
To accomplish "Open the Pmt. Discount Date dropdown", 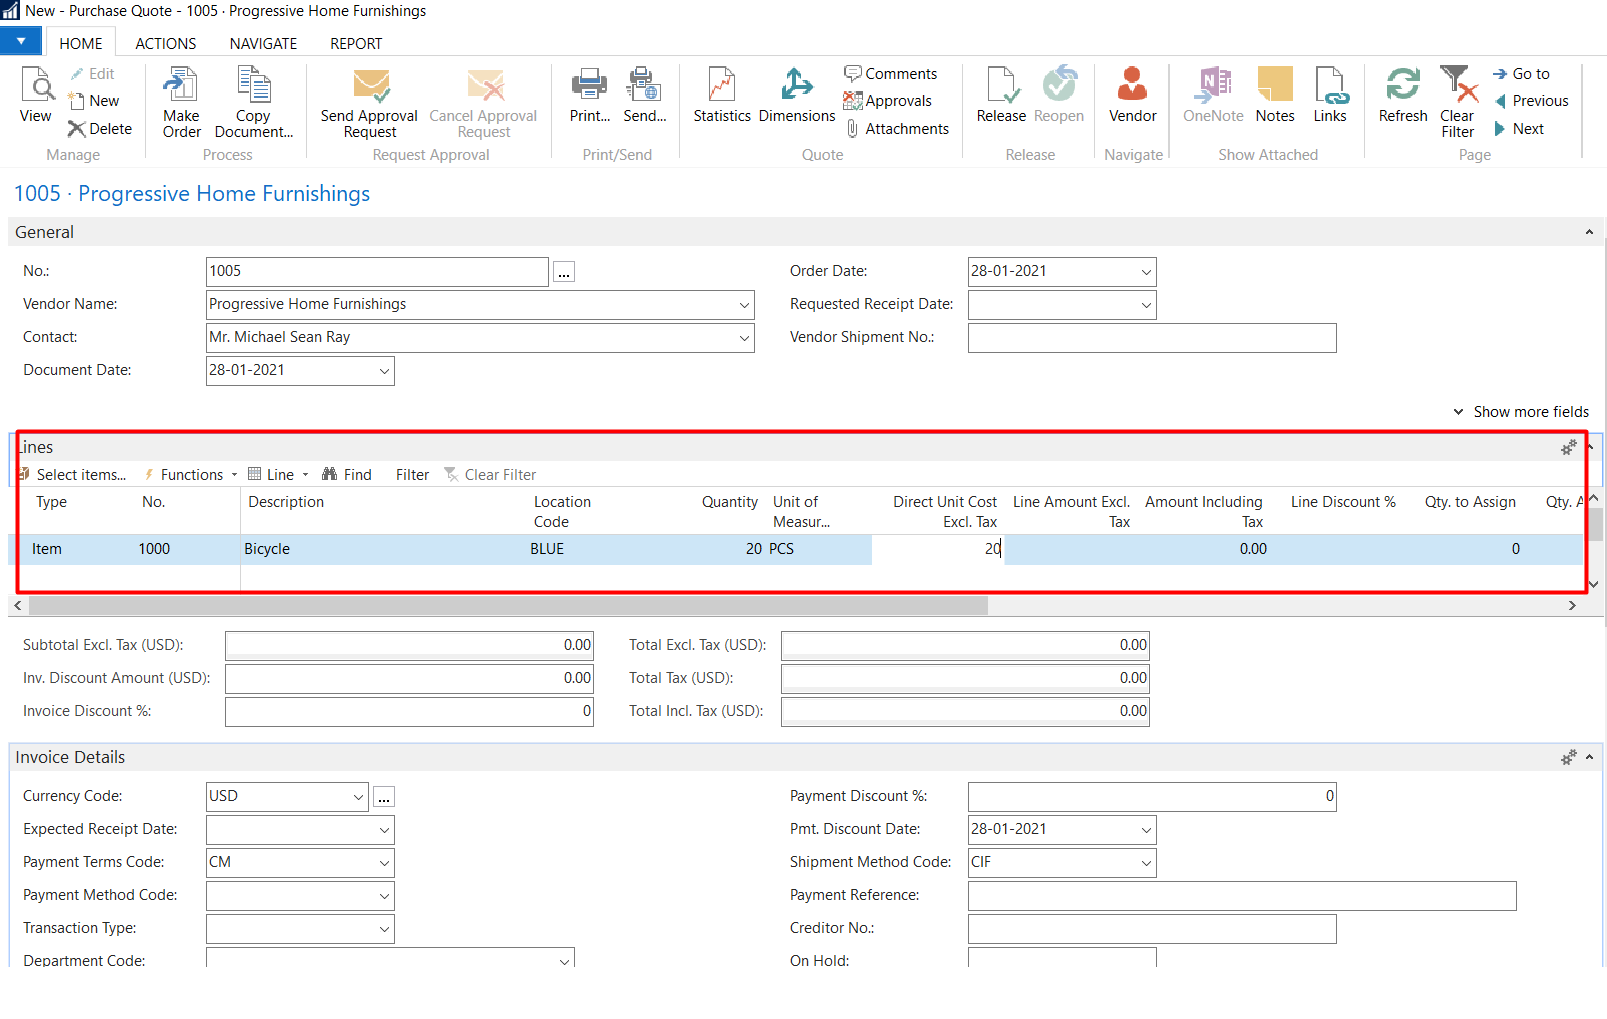I will (x=1146, y=830).
